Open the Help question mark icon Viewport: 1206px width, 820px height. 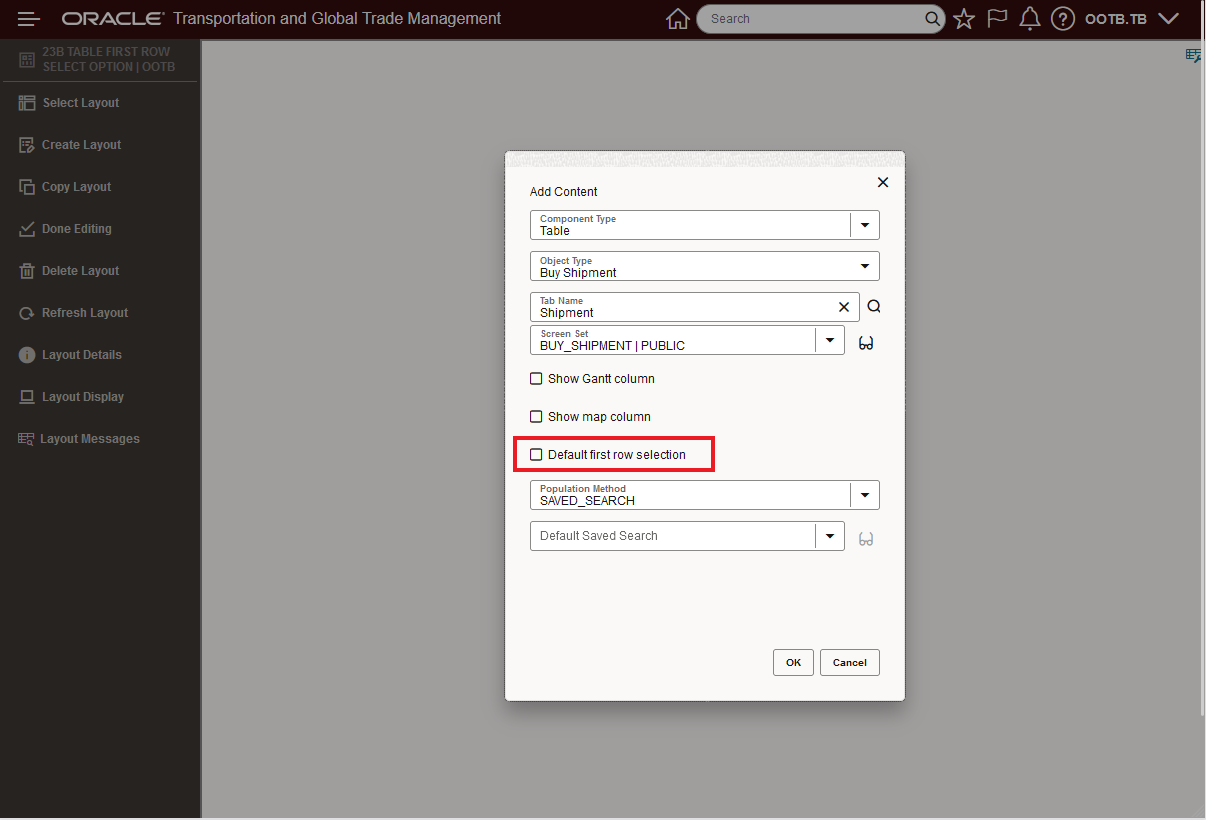[1063, 19]
